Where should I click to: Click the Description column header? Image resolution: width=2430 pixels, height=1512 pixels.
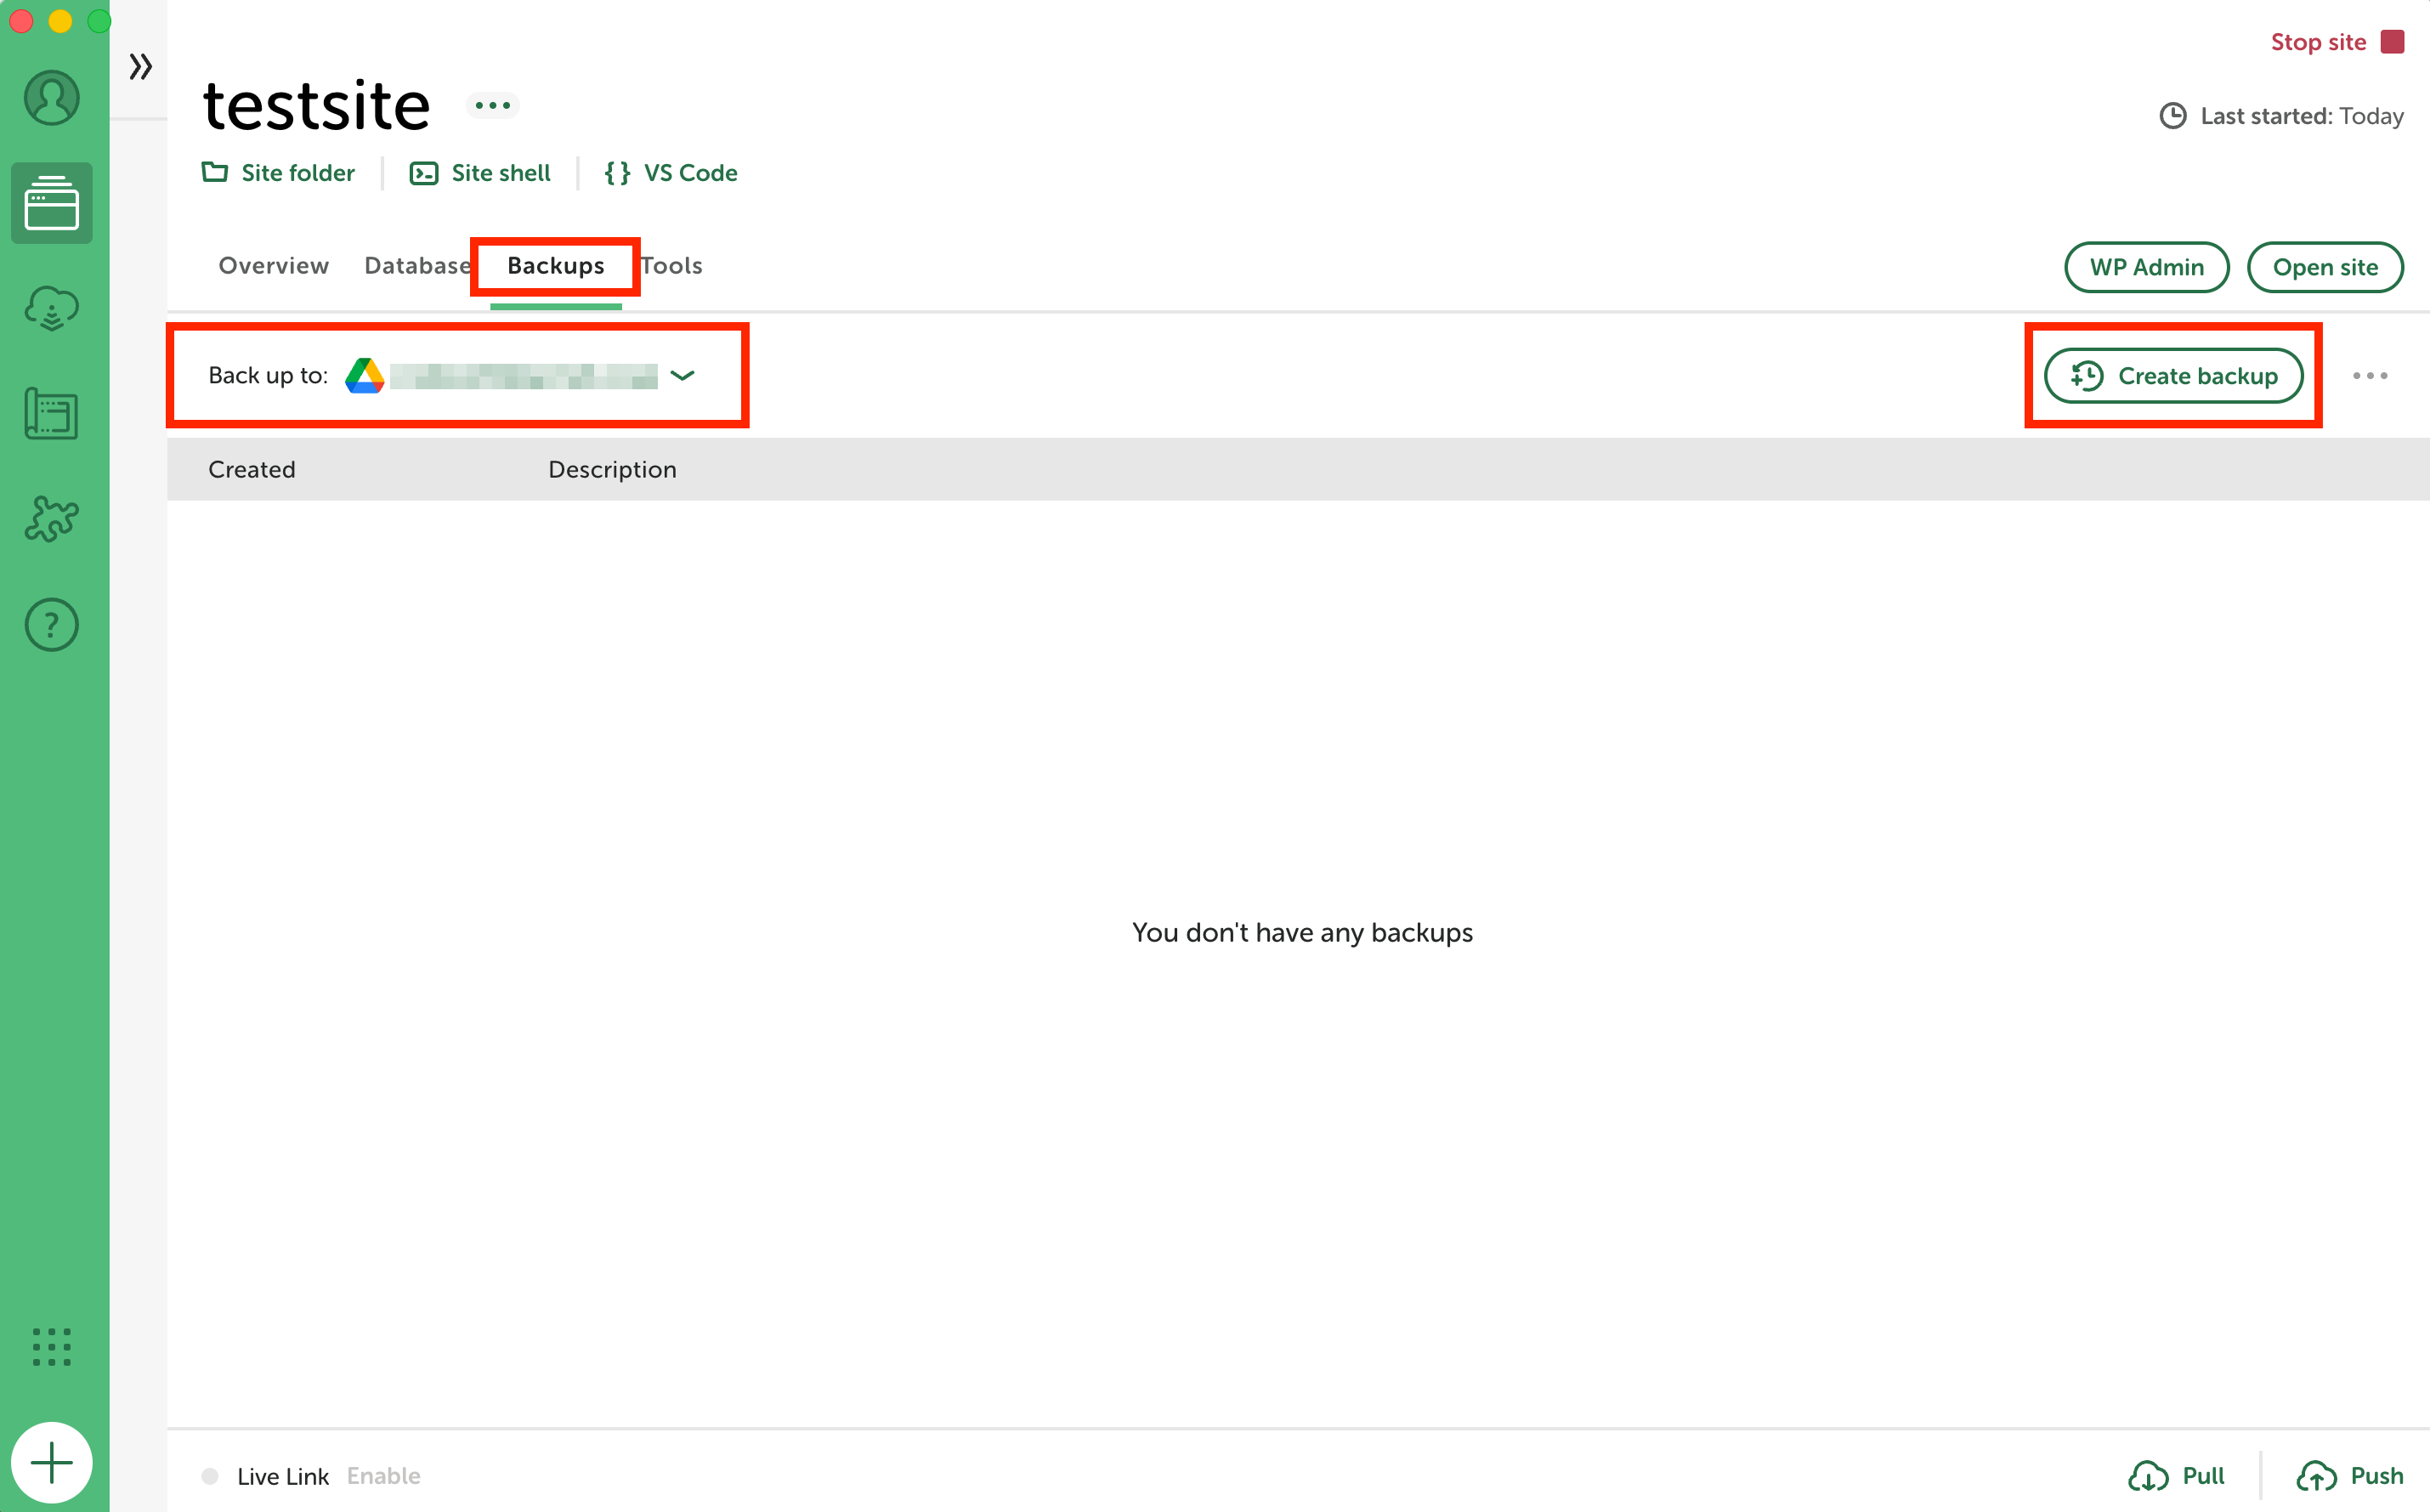(613, 469)
